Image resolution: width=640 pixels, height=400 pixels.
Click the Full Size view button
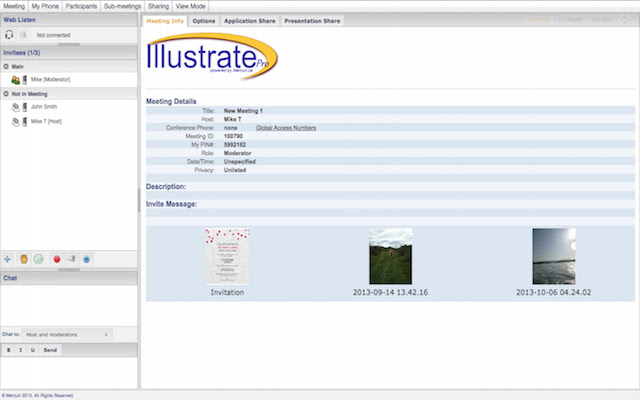coord(602,20)
